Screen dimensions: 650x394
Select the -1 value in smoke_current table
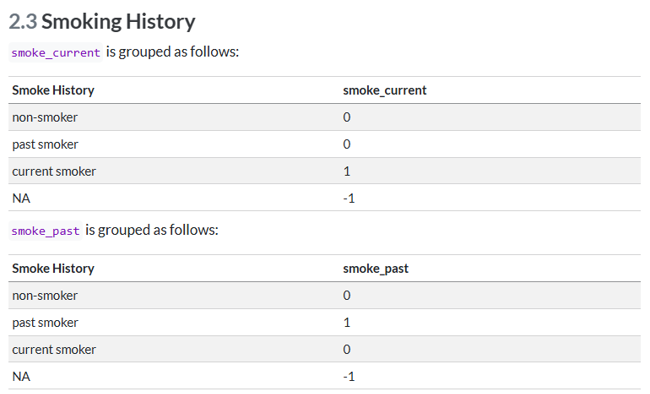349,199
